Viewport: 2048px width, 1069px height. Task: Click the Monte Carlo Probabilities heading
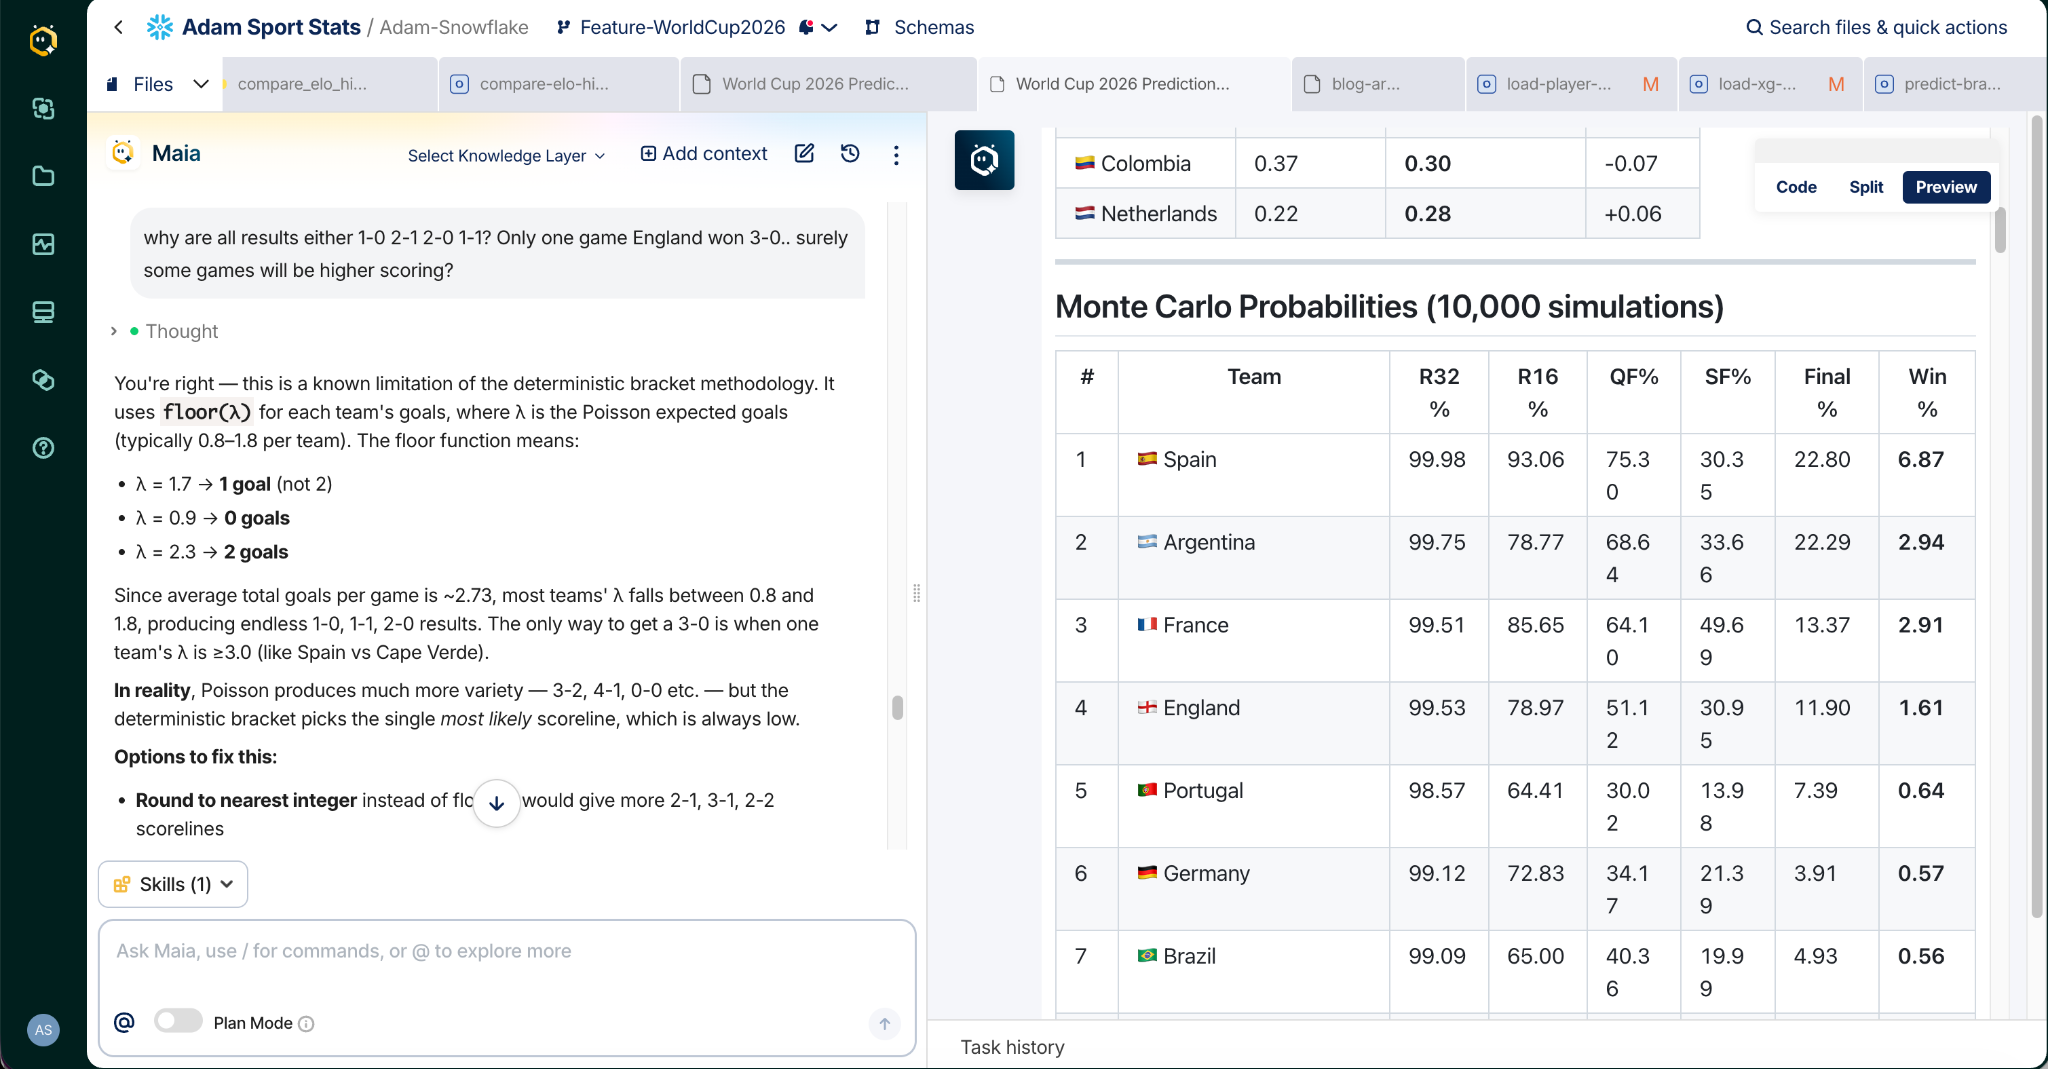coord(1389,306)
